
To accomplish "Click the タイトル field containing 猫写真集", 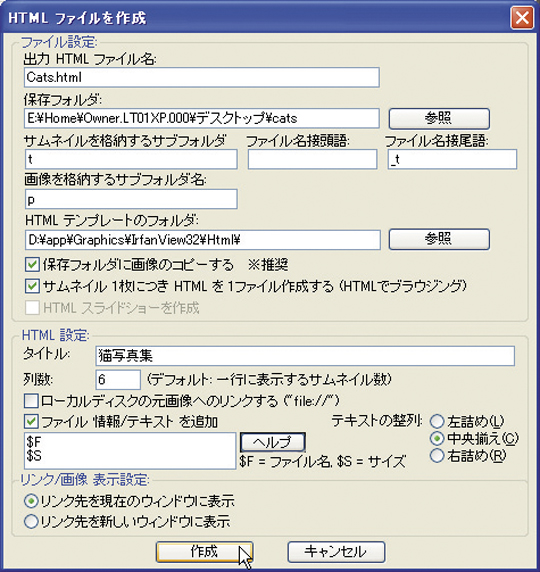I will pos(305,356).
